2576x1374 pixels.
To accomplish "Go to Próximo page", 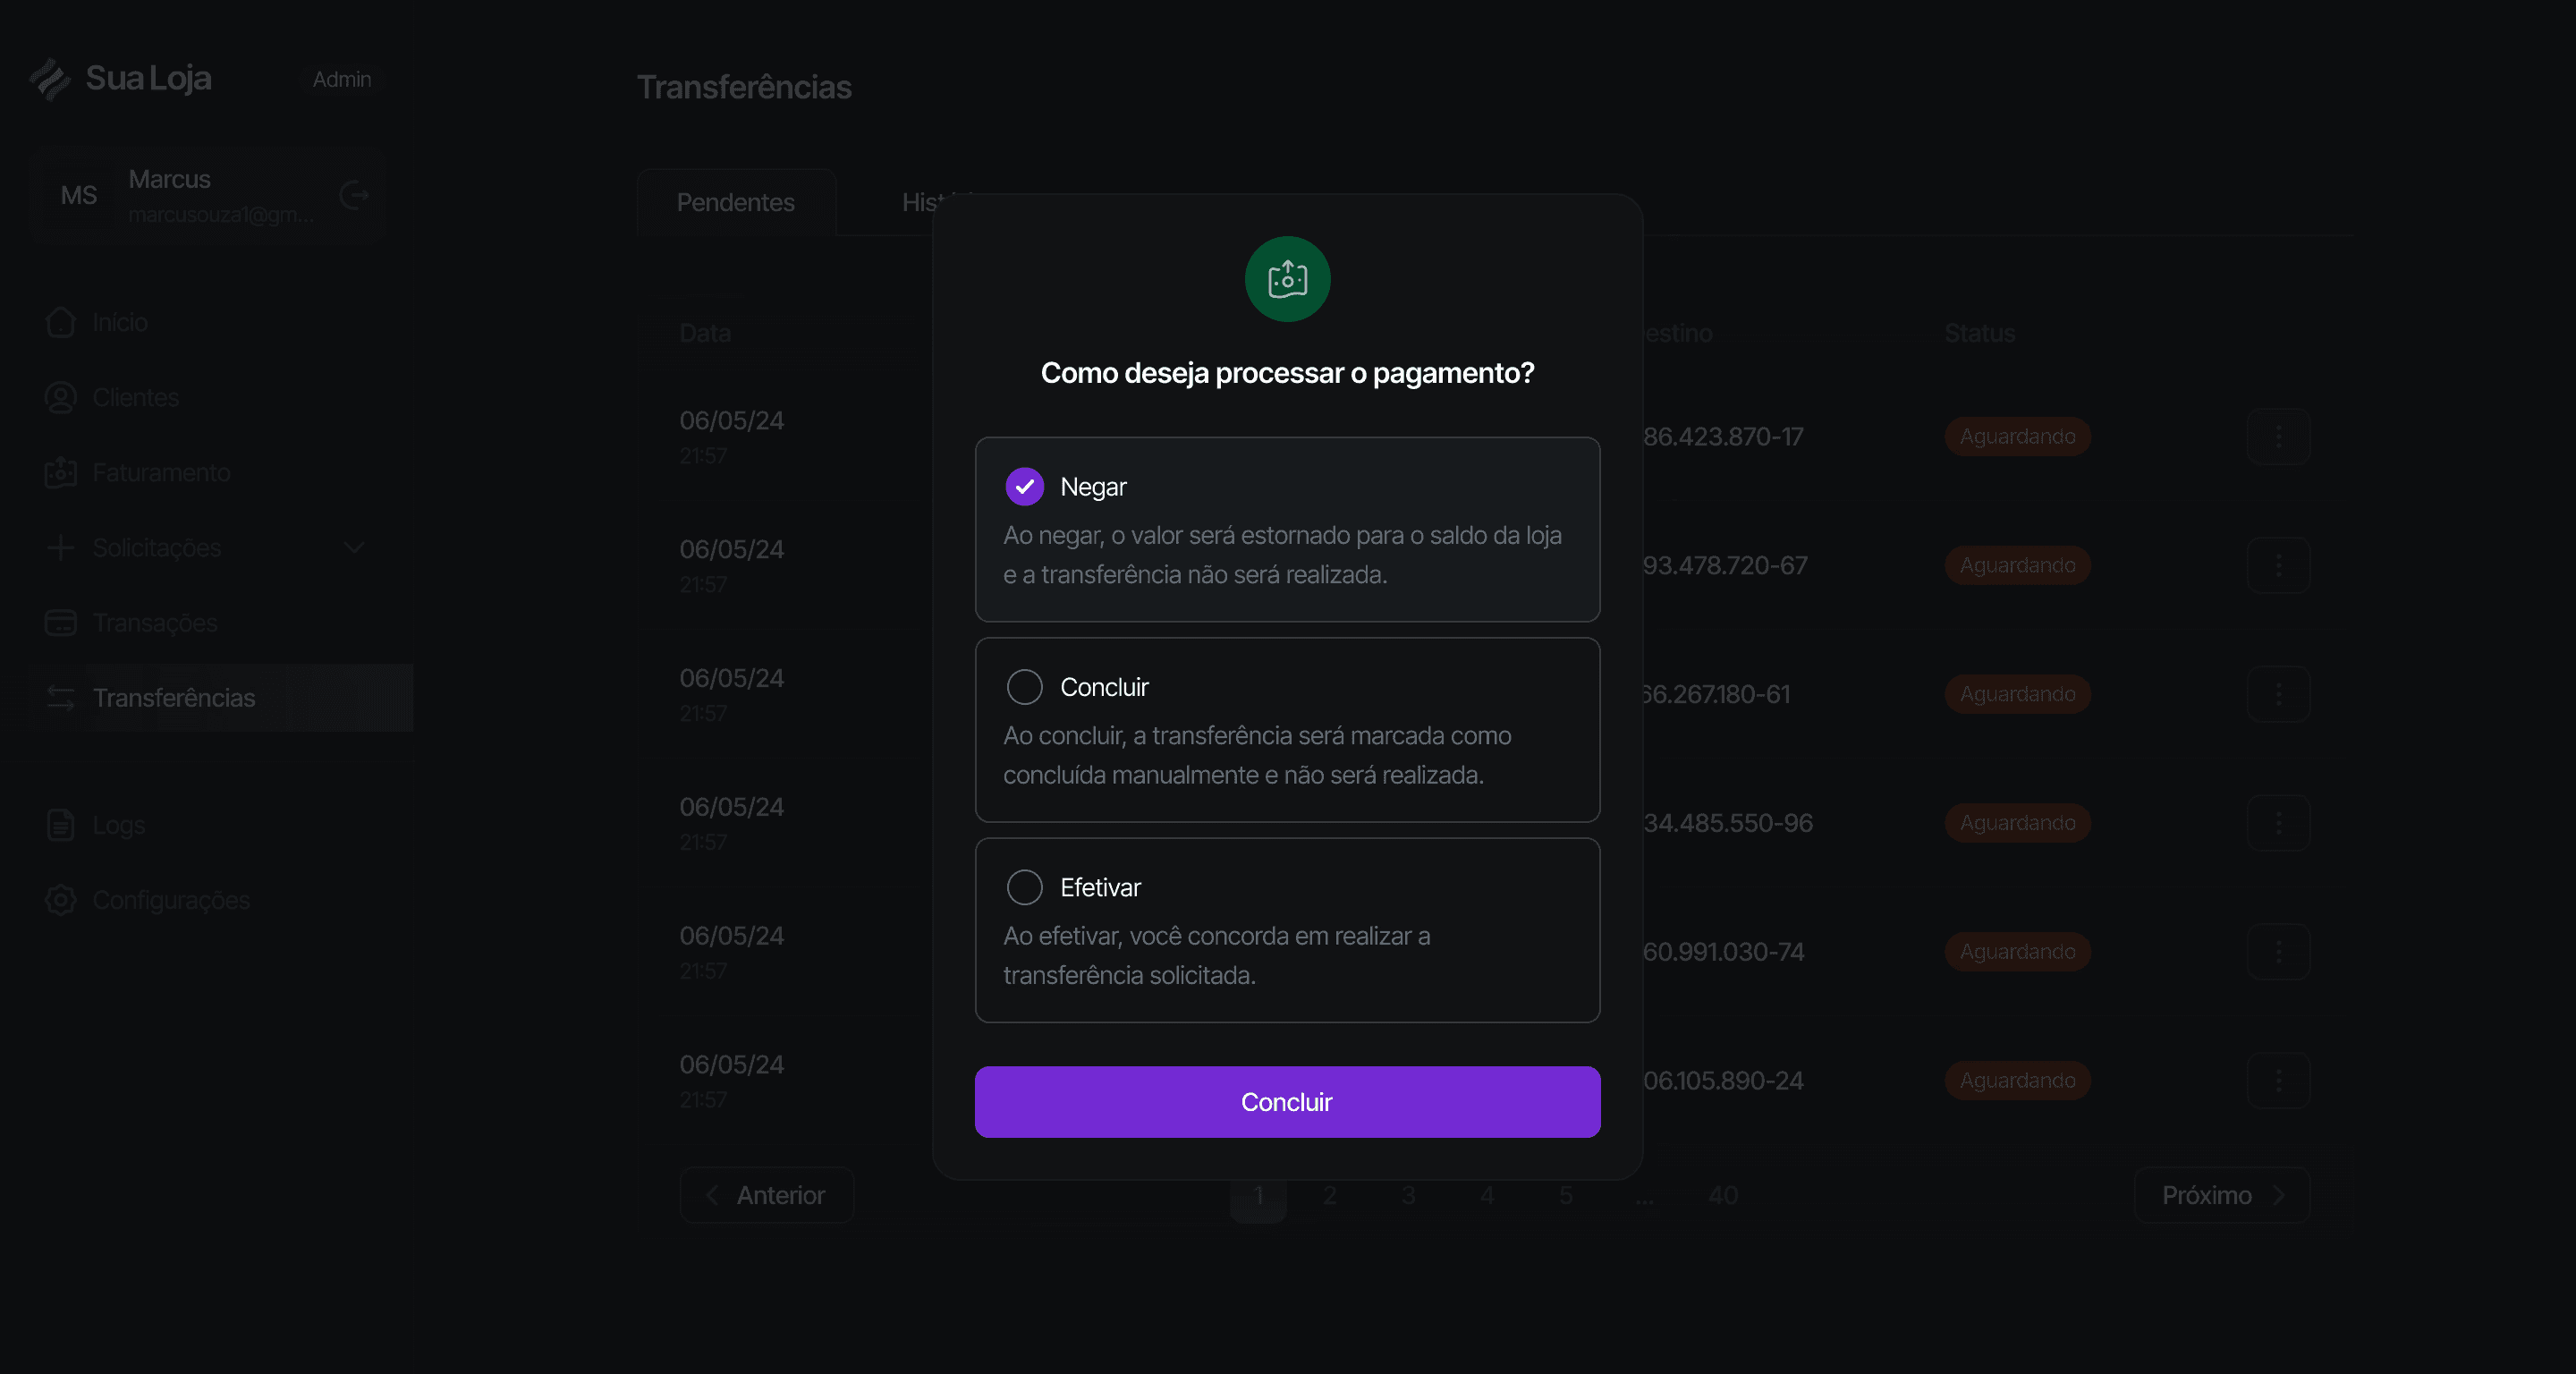I will (2221, 1195).
